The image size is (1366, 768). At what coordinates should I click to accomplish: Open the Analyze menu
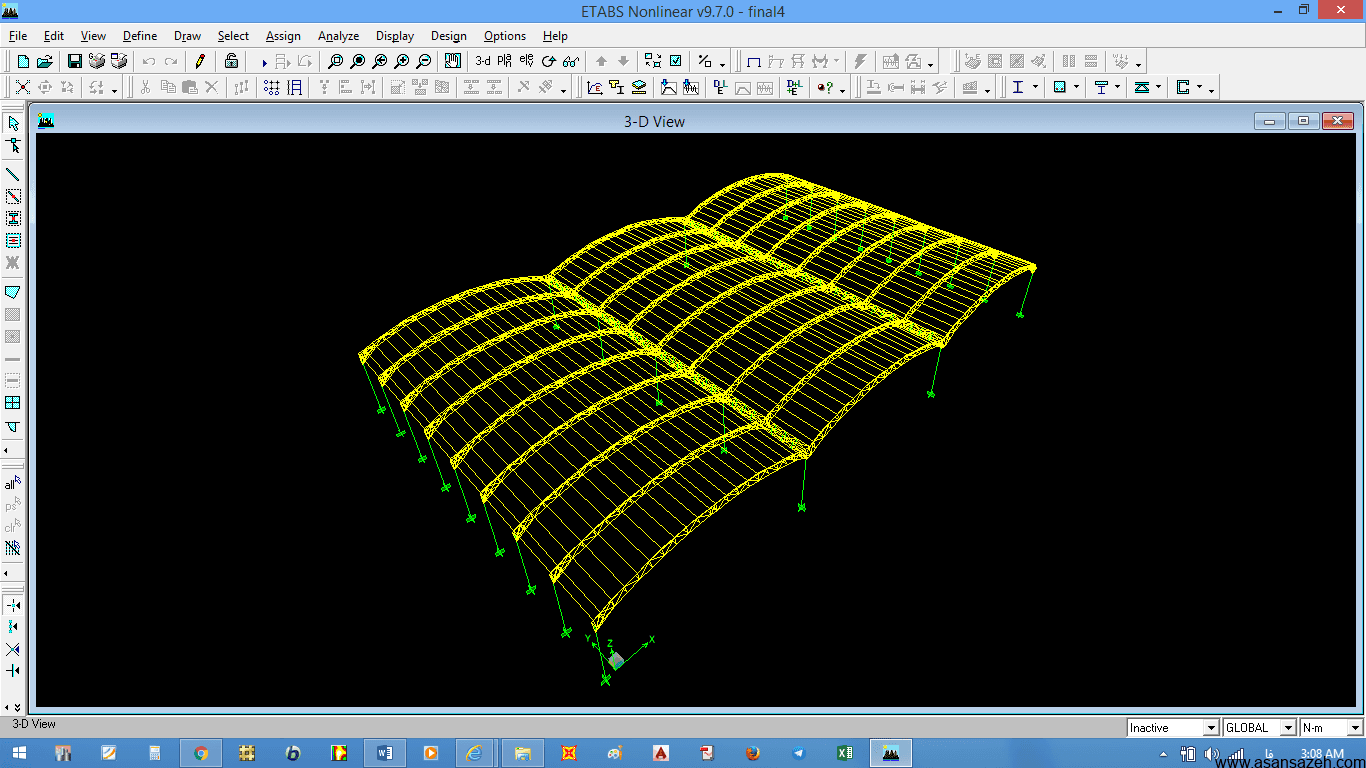(x=338, y=36)
